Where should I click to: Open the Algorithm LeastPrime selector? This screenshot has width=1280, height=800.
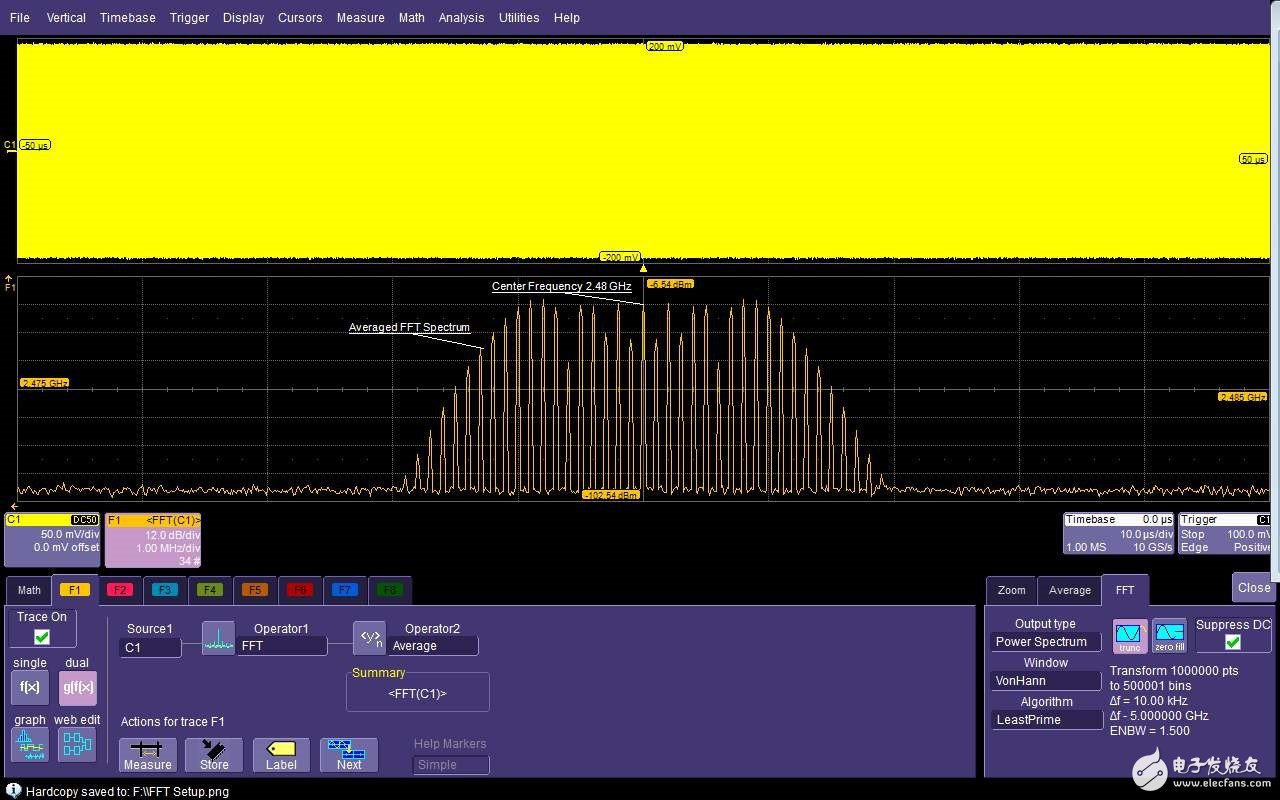(x=1047, y=720)
